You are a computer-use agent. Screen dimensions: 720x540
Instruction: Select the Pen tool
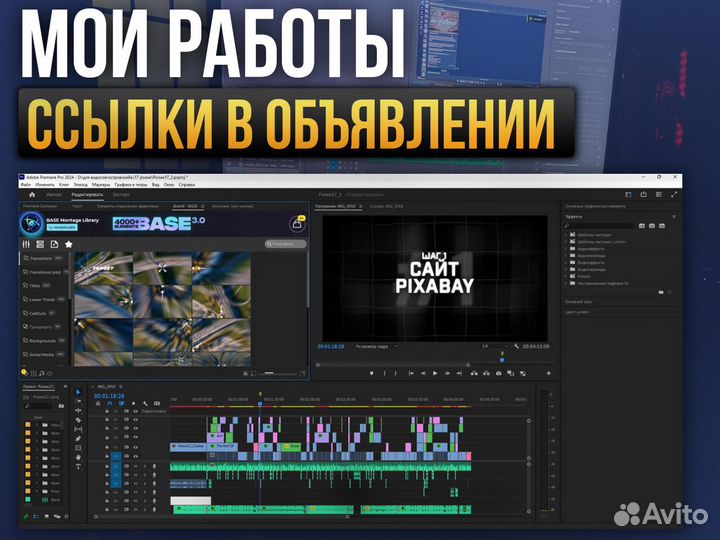[78, 439]
